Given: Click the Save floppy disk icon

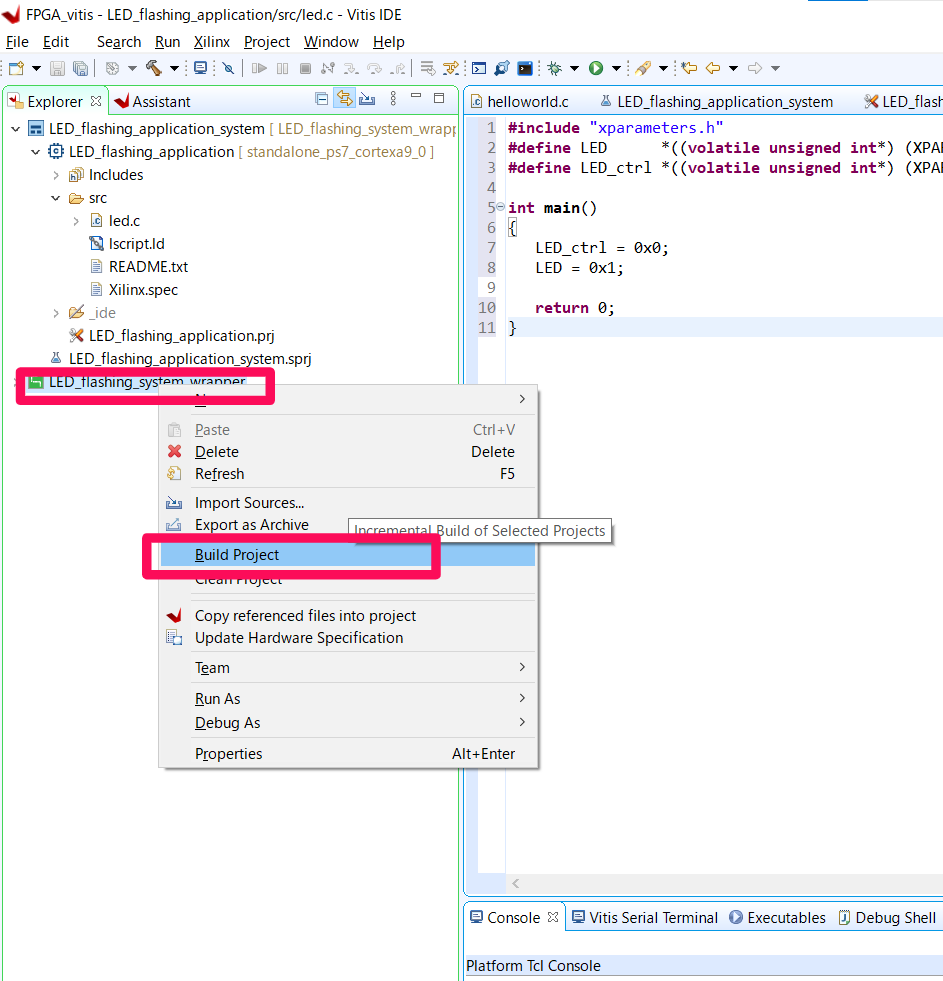Looking at the screenshot, I should click(58, 68).
